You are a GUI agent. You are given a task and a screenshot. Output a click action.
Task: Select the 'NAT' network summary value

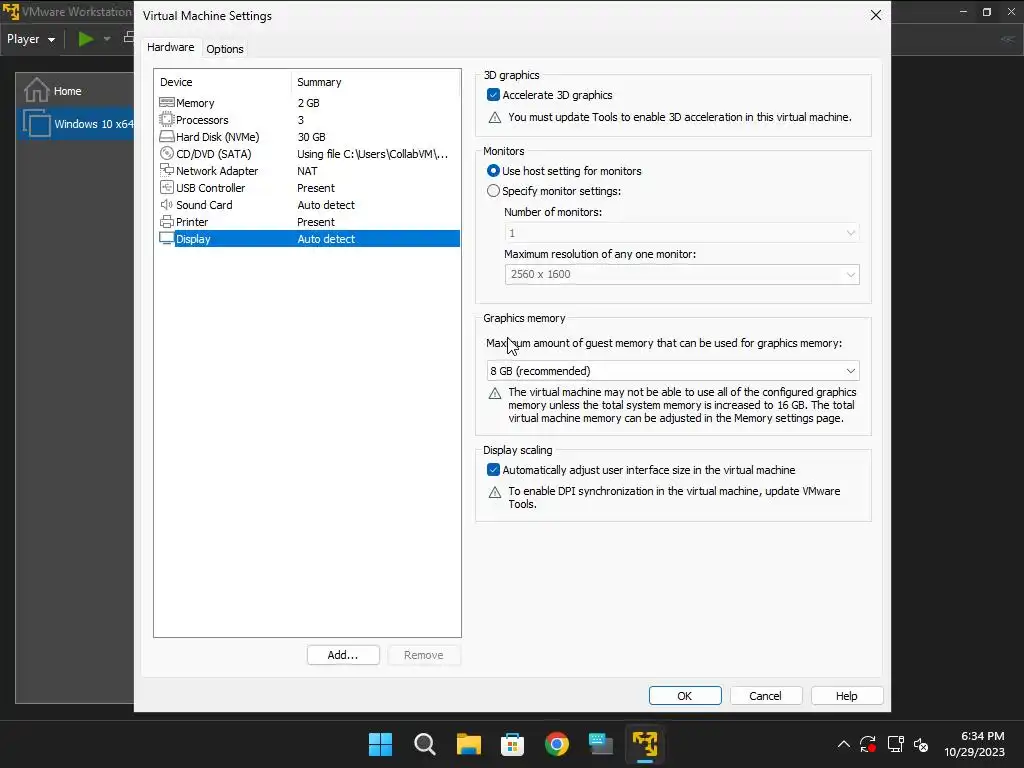pos(307,170)
